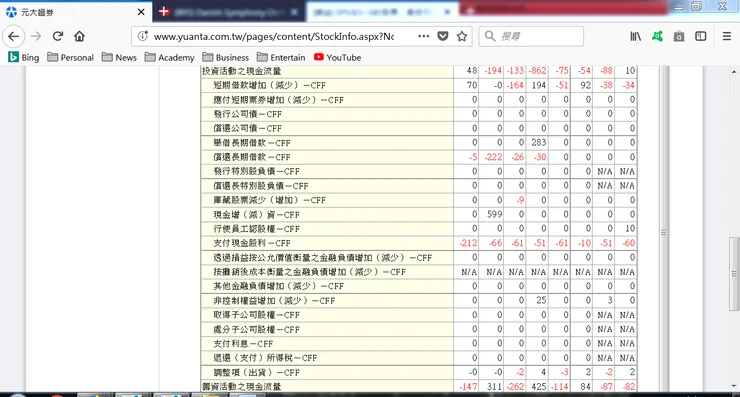This screenshot has width=740, height=397.
Task: Click the scroll down arrow
Action: (x=733, y=386)
